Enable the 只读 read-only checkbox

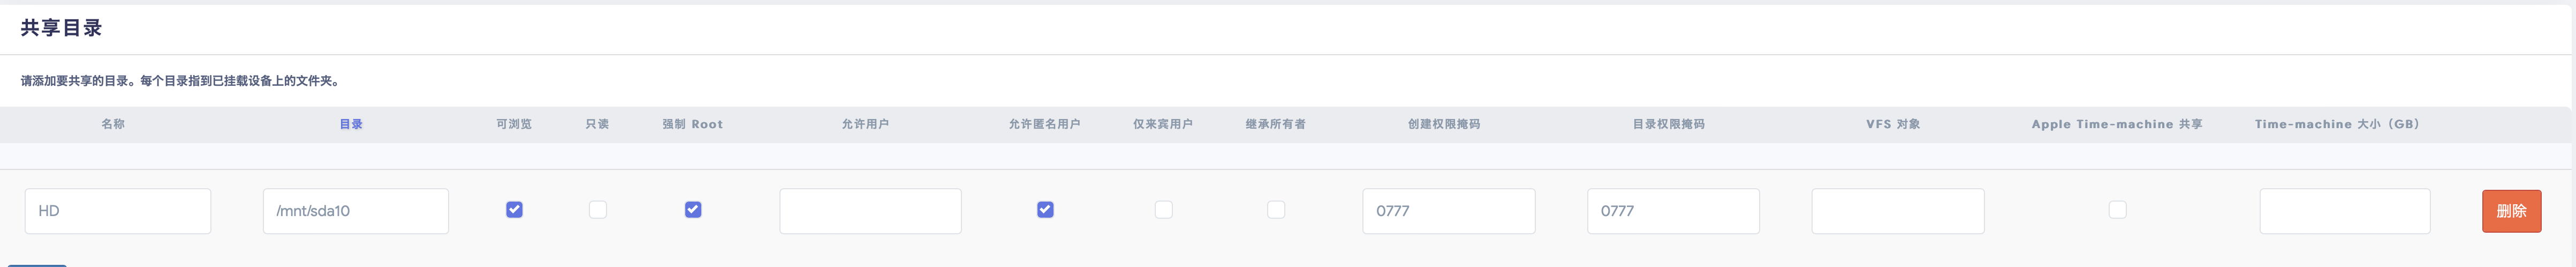597,210
